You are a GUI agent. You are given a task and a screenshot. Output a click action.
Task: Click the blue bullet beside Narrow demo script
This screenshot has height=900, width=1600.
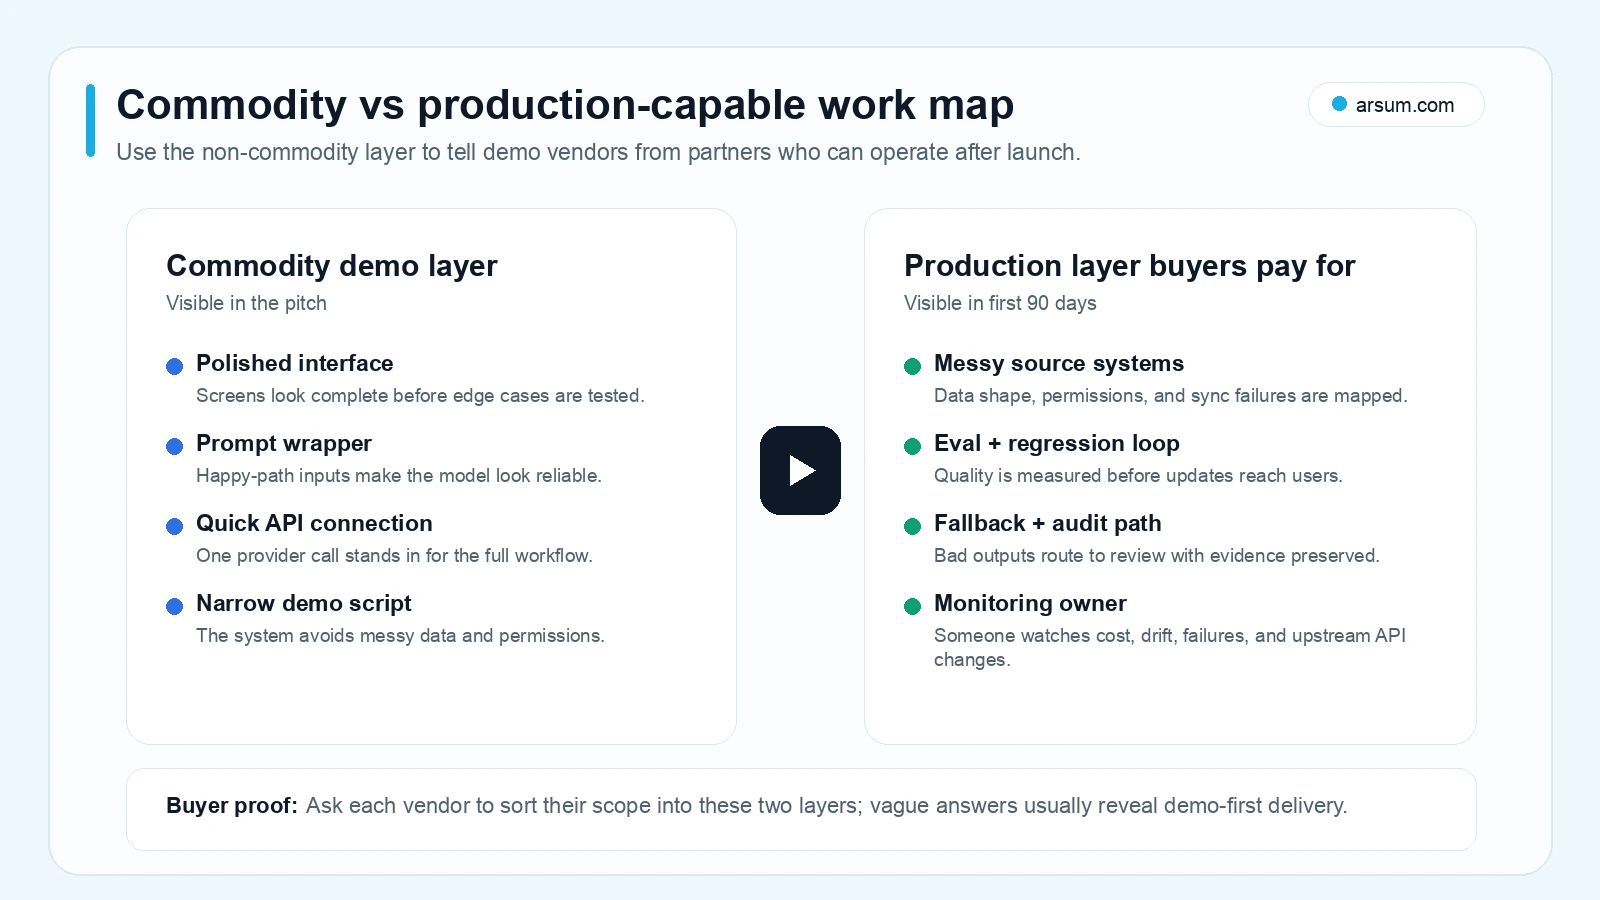coord(175,606)
